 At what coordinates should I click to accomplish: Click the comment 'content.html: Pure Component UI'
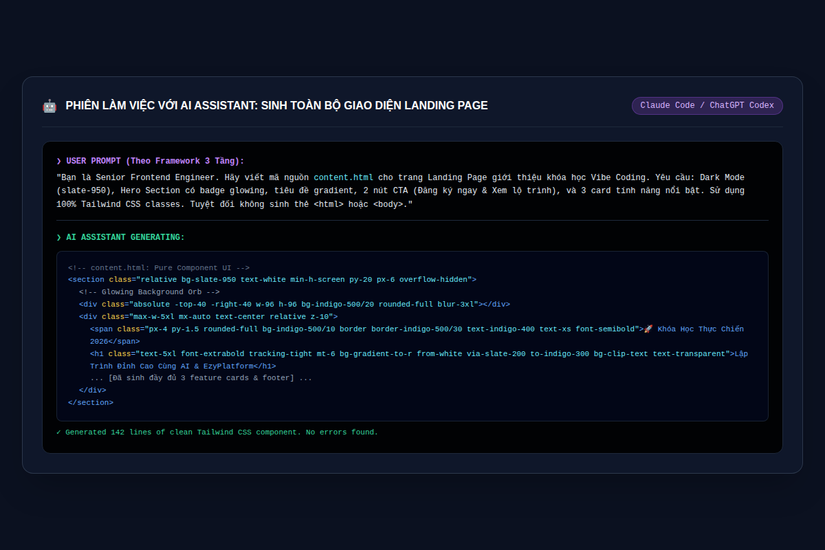[158, 268]
